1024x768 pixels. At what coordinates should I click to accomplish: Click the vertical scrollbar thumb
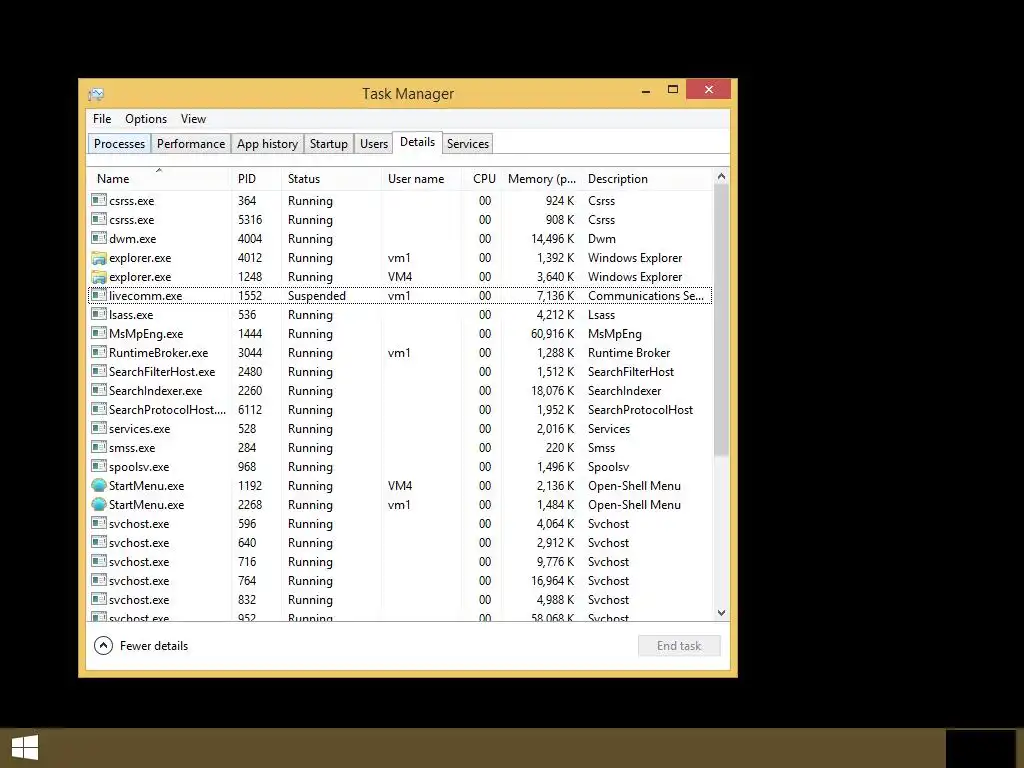[722, 320]
